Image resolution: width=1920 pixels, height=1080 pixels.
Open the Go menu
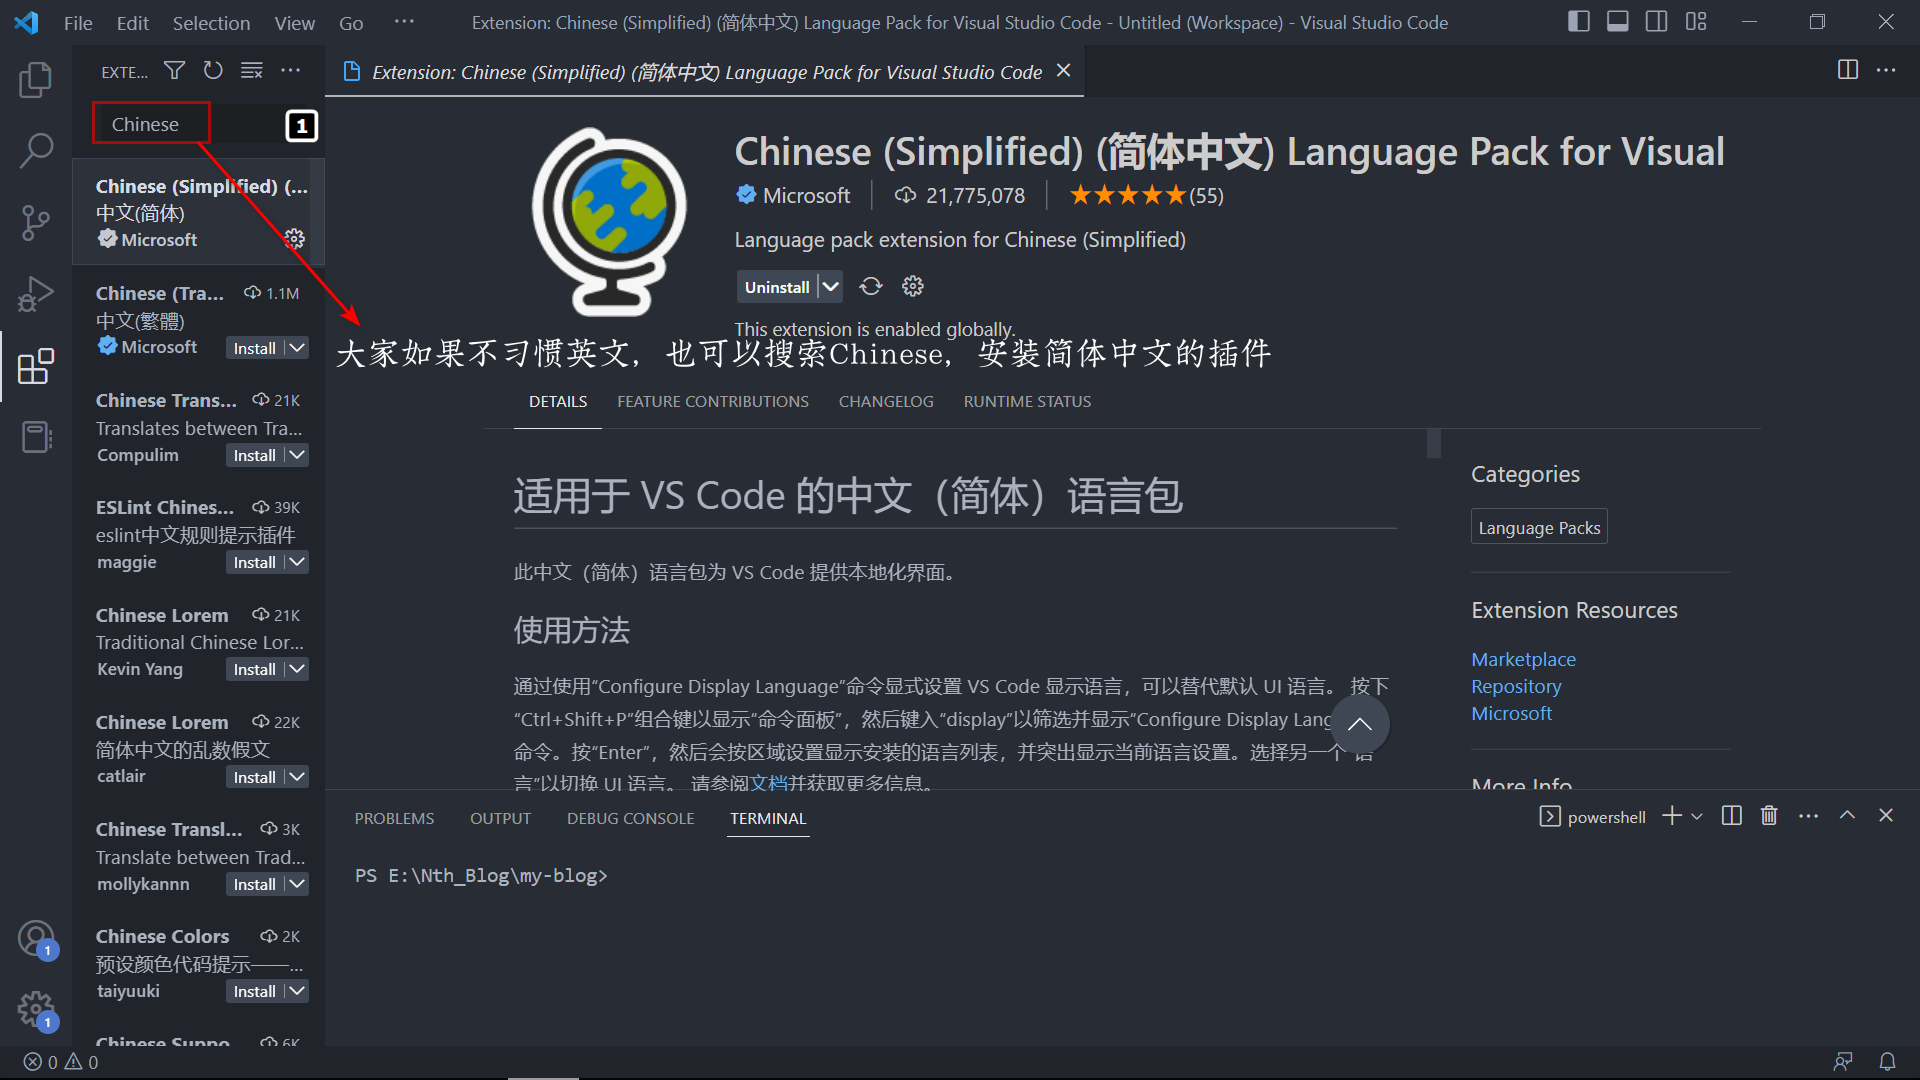(x=351, y=22)
